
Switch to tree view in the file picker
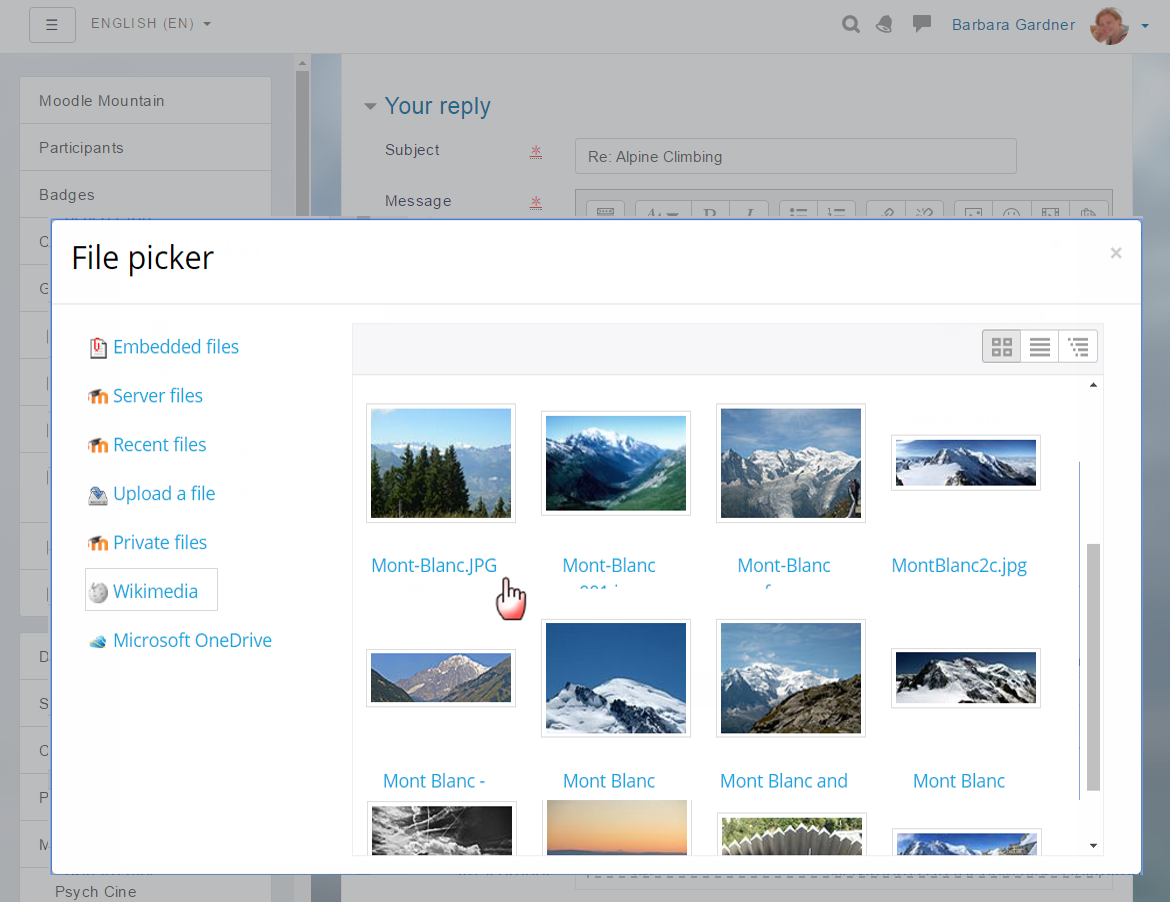coord(1078,347)
